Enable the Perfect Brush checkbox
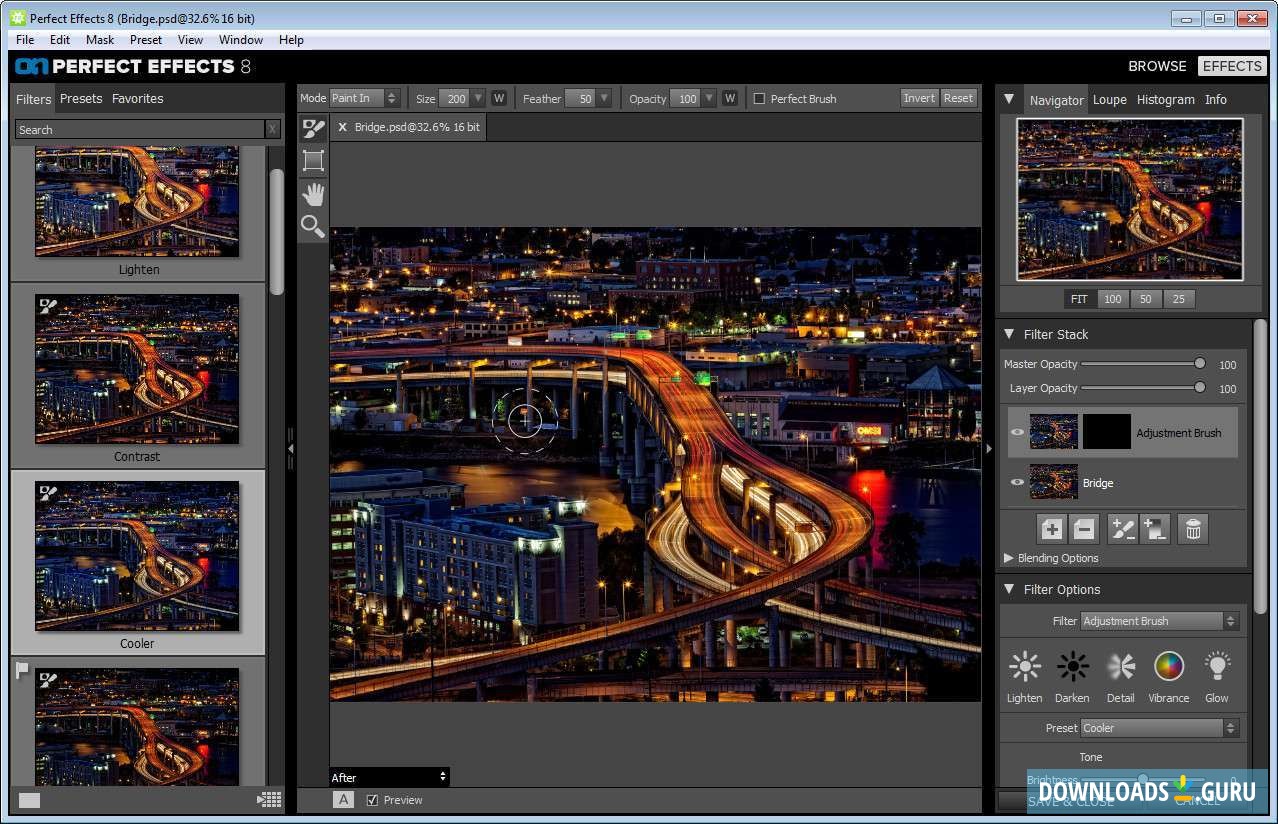 [x=759, y=99]
